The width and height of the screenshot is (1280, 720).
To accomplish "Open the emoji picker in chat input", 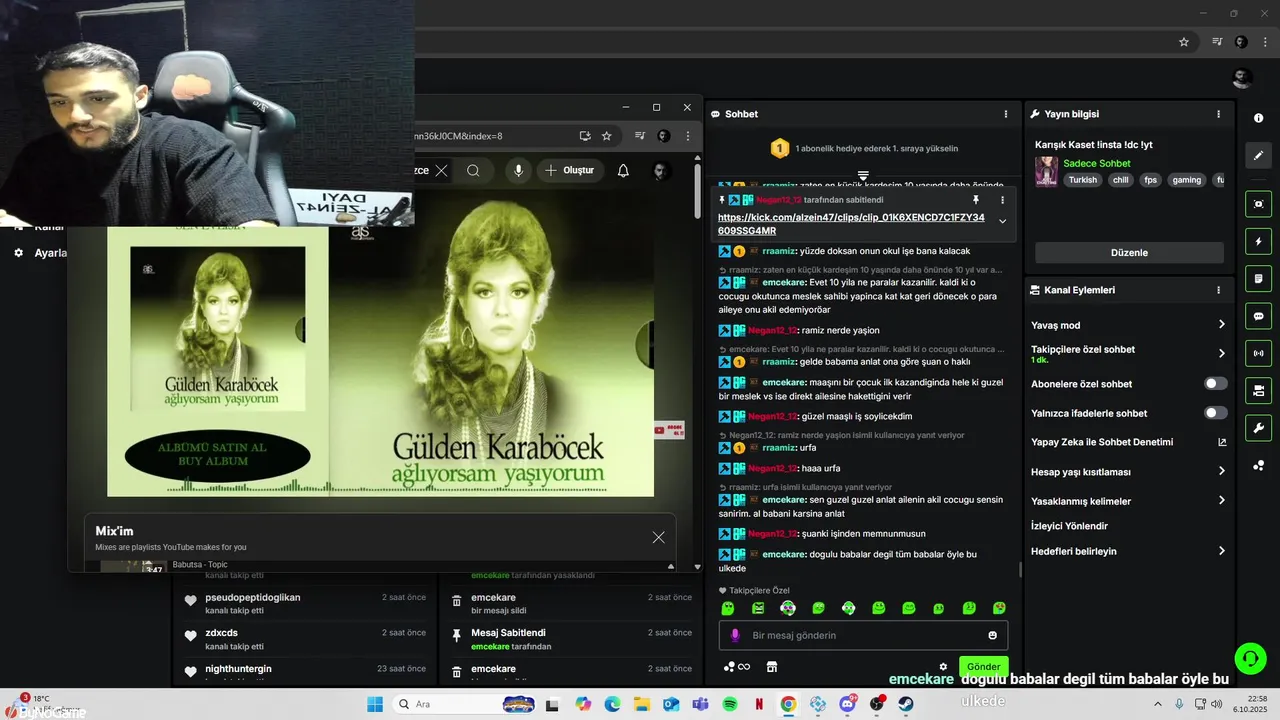I will 992,635.
